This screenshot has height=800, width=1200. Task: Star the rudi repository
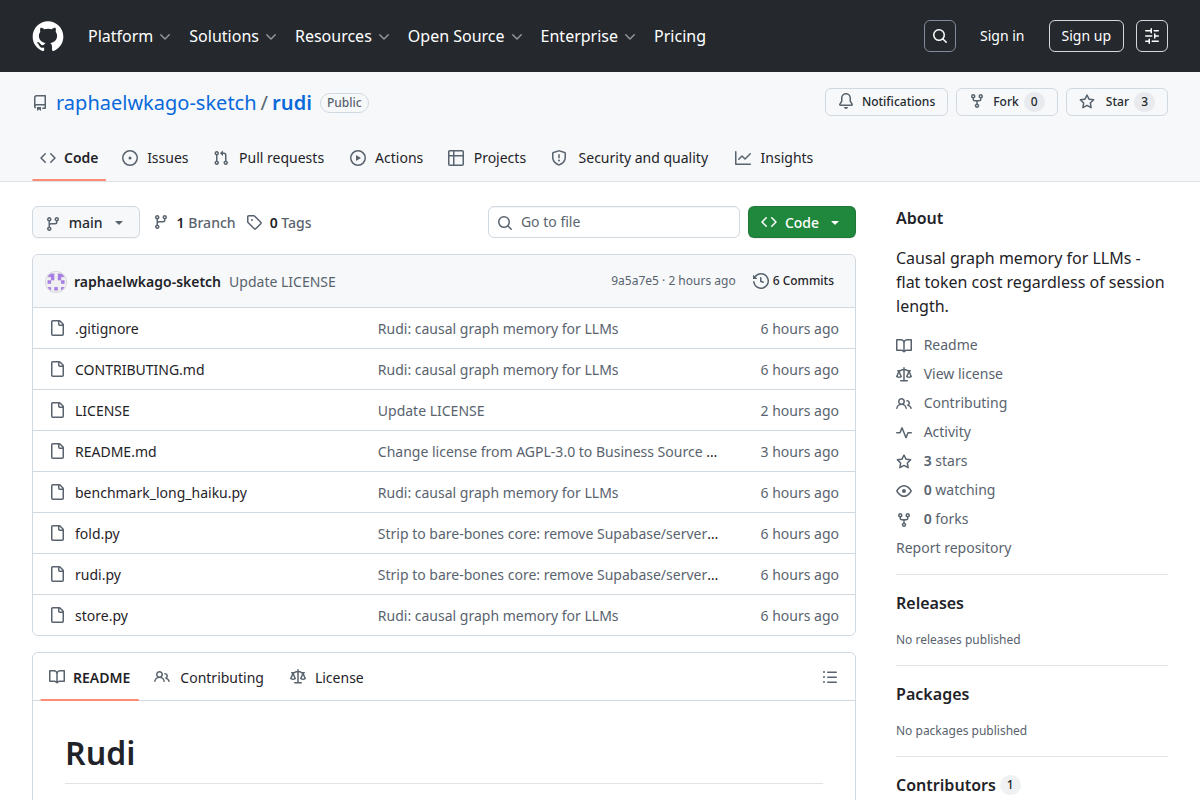[1117, 102]
